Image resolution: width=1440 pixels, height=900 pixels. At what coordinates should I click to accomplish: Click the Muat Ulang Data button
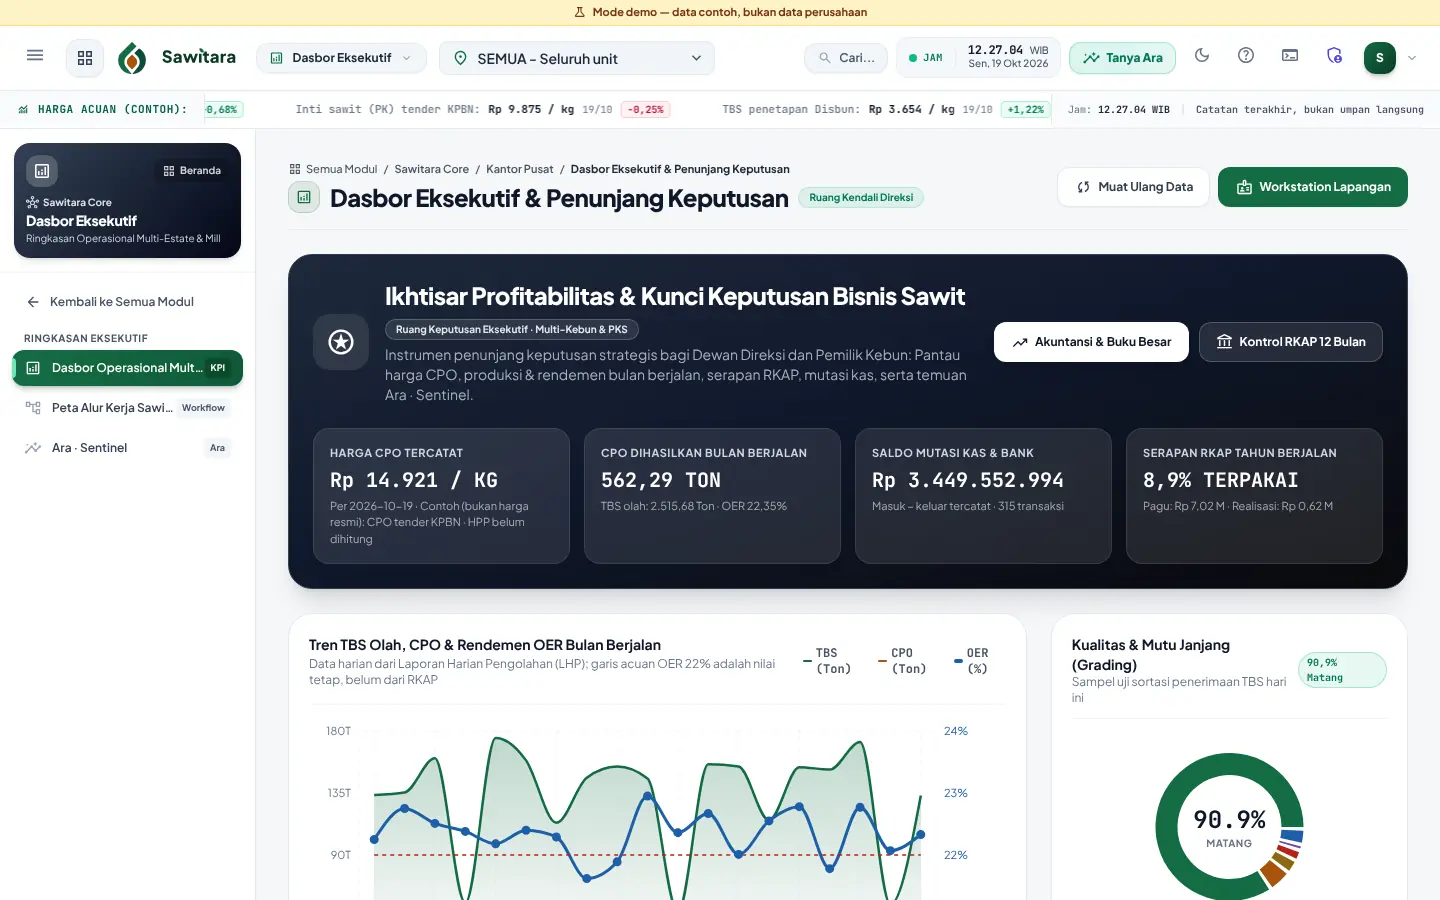pyautogui.click(x=1134, y=187)
